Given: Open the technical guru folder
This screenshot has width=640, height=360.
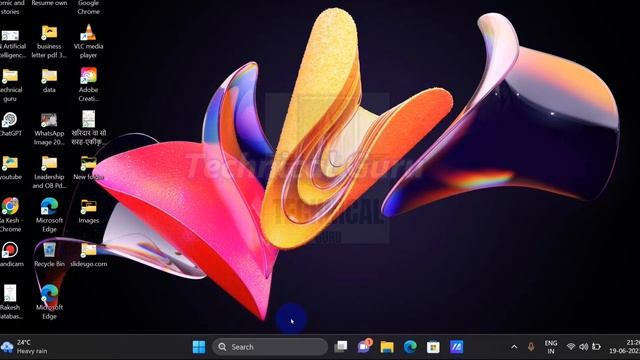Looking at the screenshot, I should pyautogui.click(x=10, y=84).
